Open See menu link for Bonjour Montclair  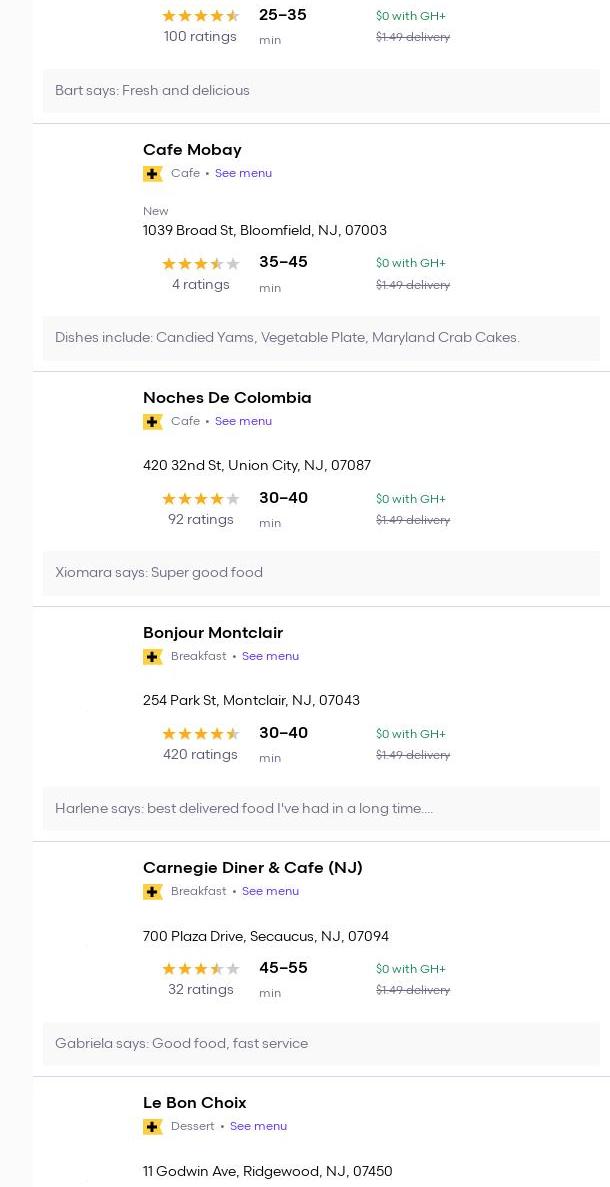(x=270, y=657)
